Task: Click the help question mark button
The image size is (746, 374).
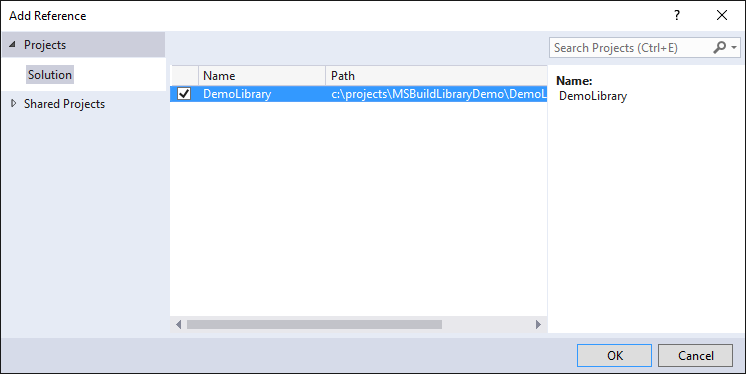Action: [677, 15]
